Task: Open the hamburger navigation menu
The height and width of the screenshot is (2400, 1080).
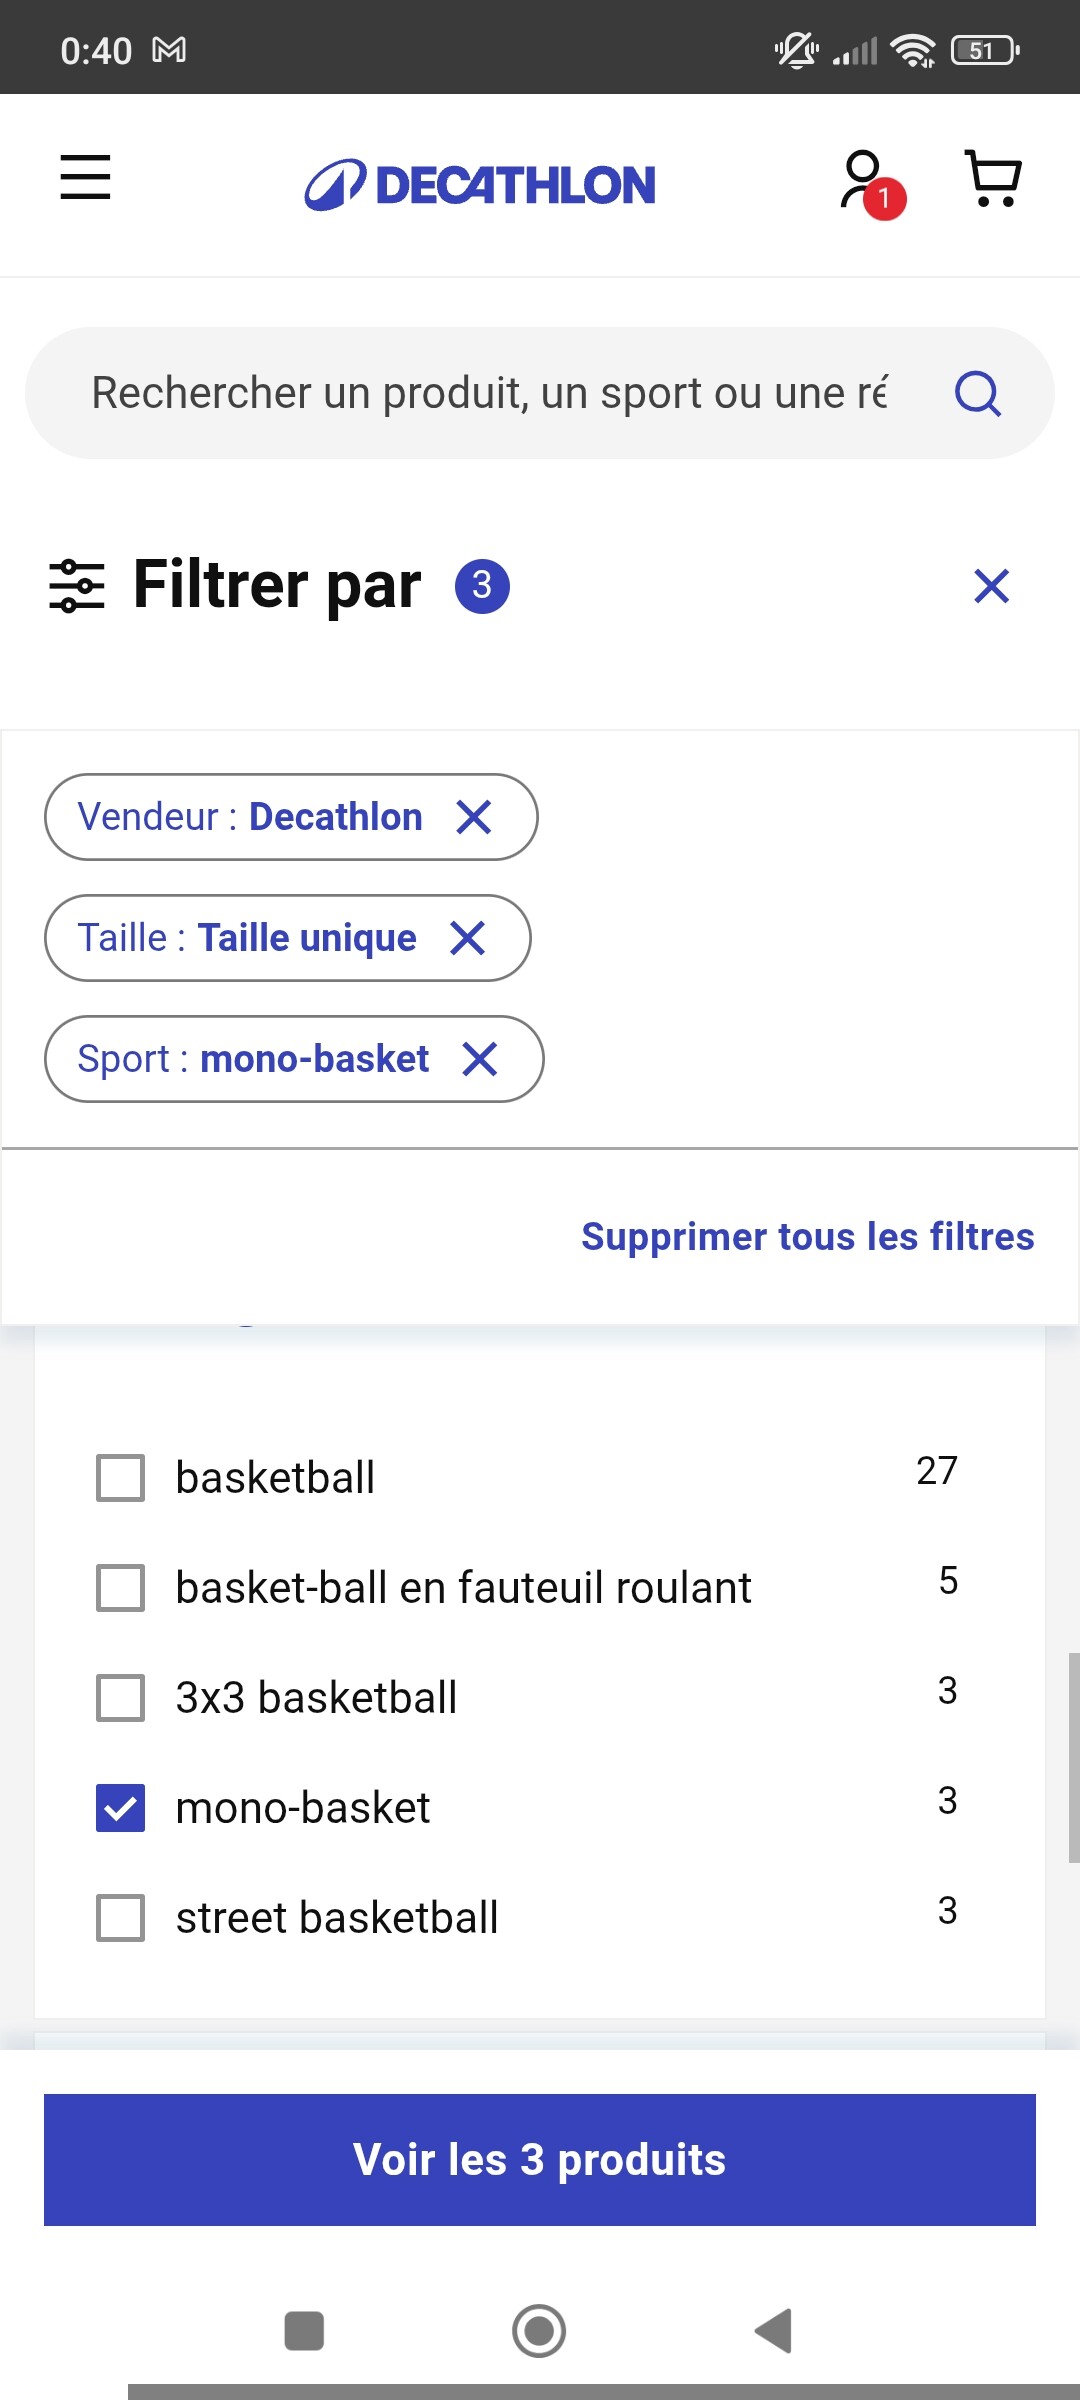Action: click(85, 177)
